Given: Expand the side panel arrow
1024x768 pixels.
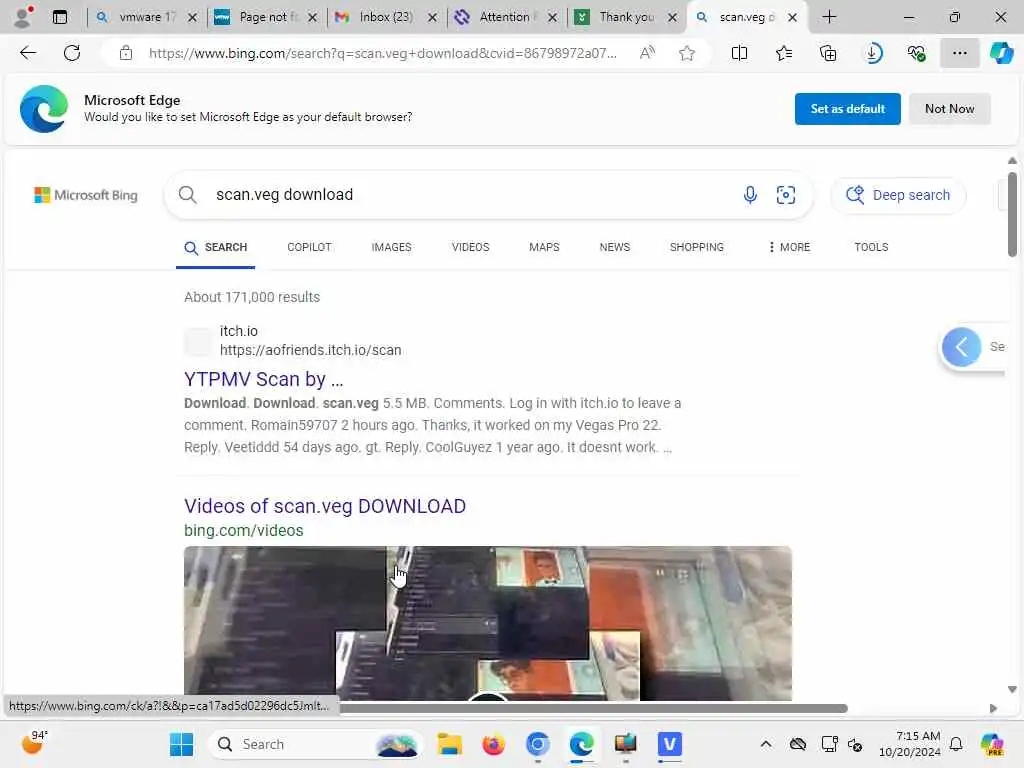Looking at the screenshot, I should point(961,347).
